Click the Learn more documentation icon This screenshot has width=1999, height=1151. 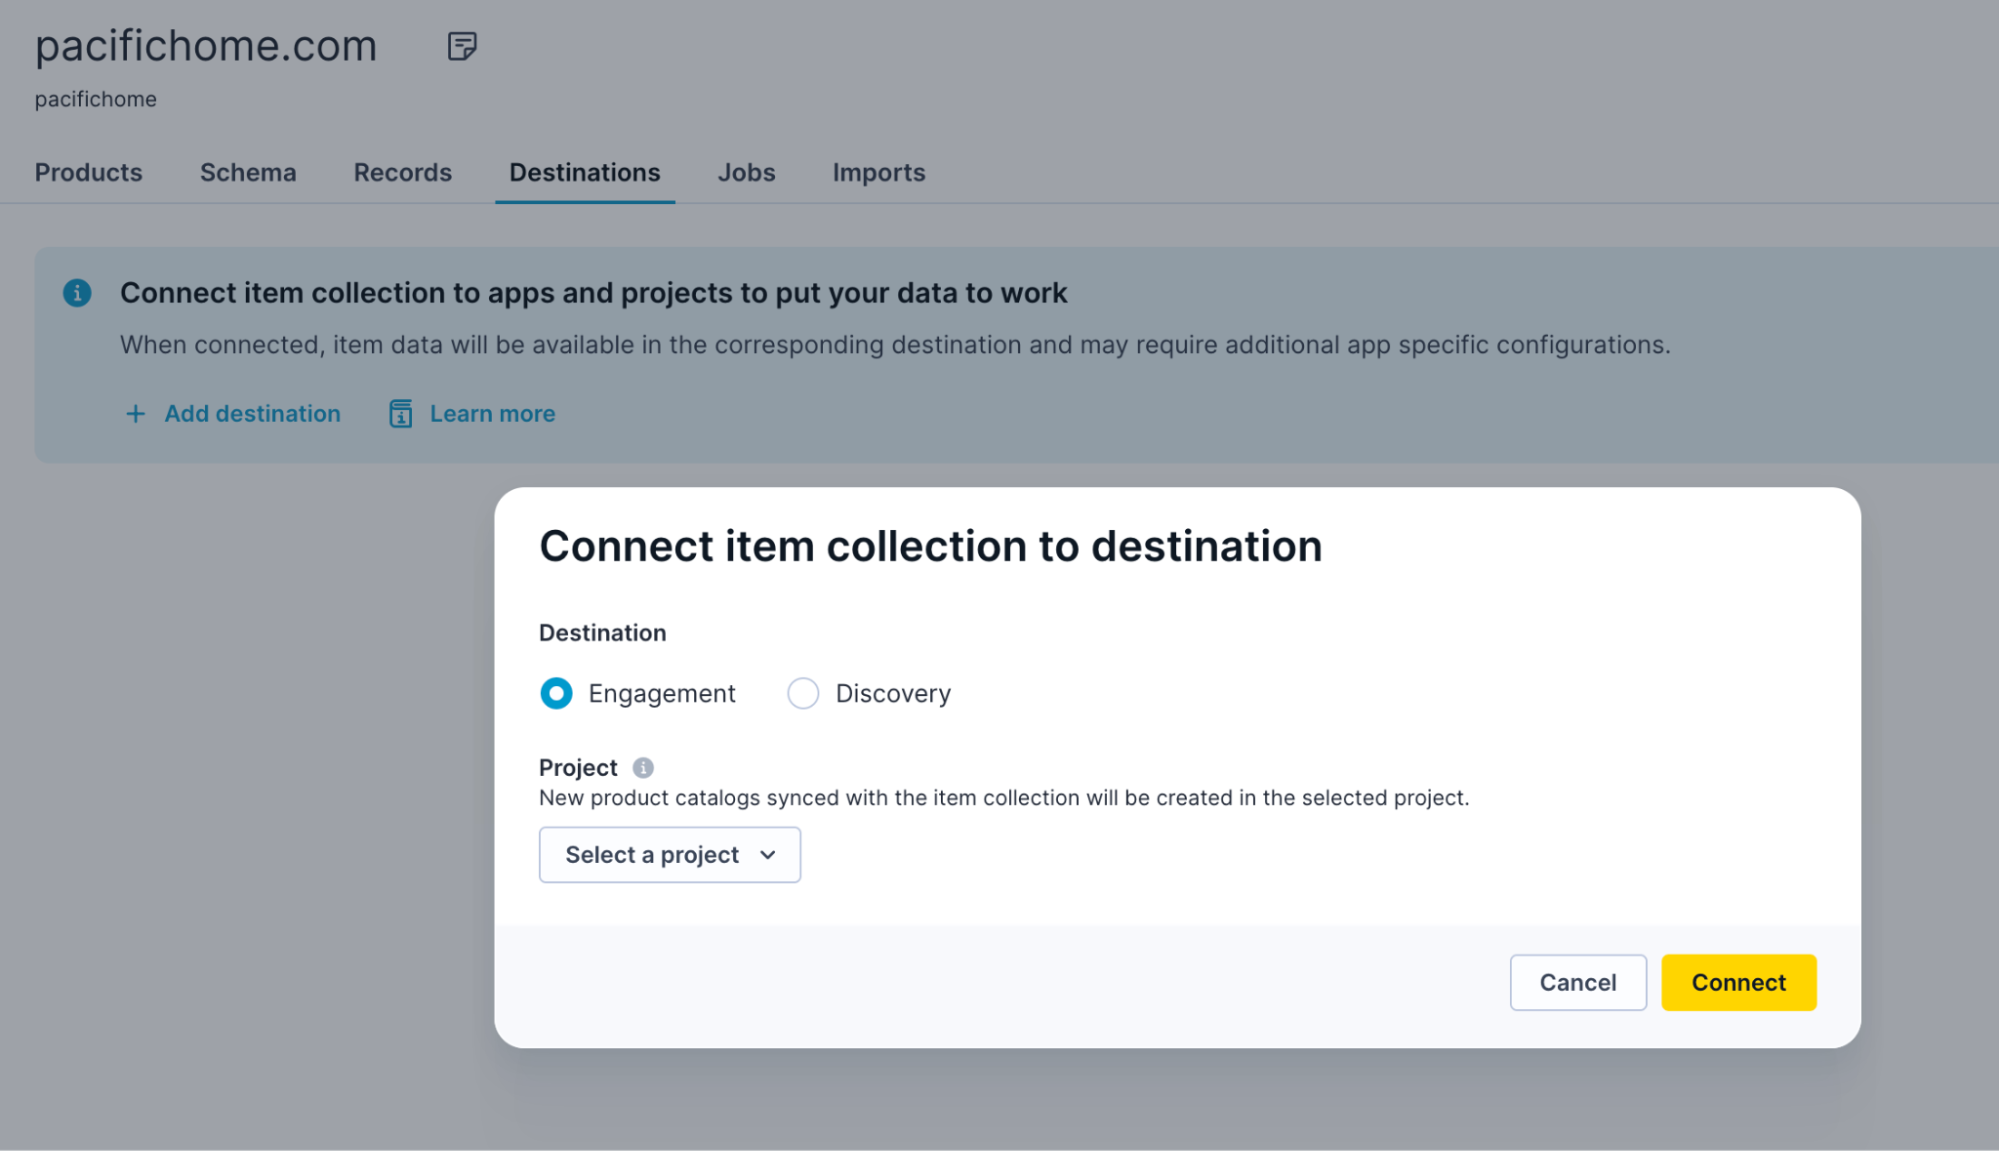[400, 413]
